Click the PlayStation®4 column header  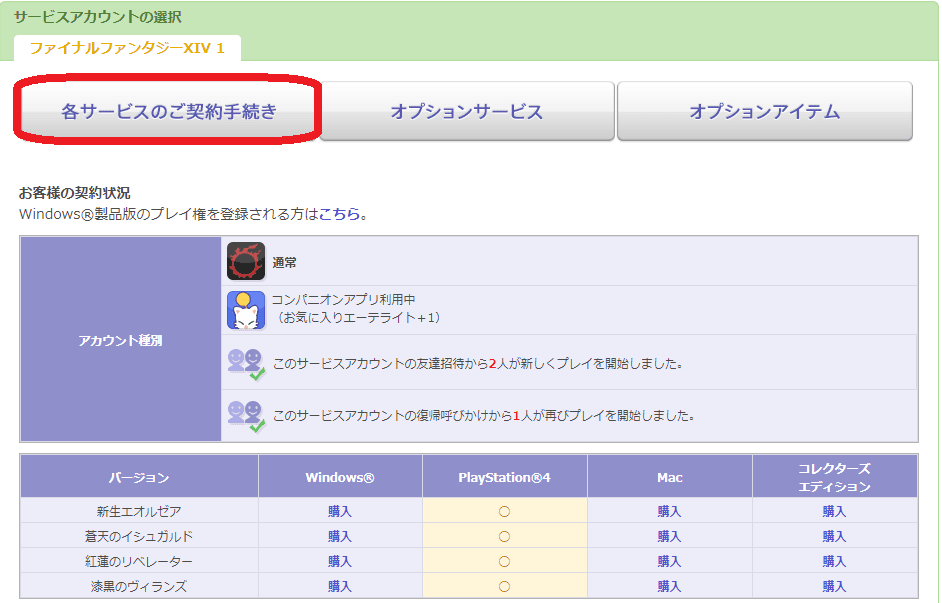point(505,476)
